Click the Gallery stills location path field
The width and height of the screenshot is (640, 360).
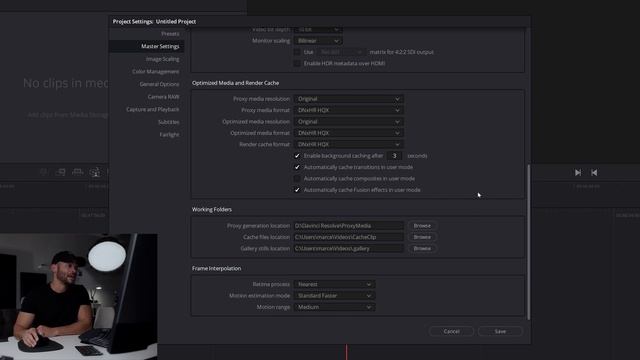coord(349,249)
